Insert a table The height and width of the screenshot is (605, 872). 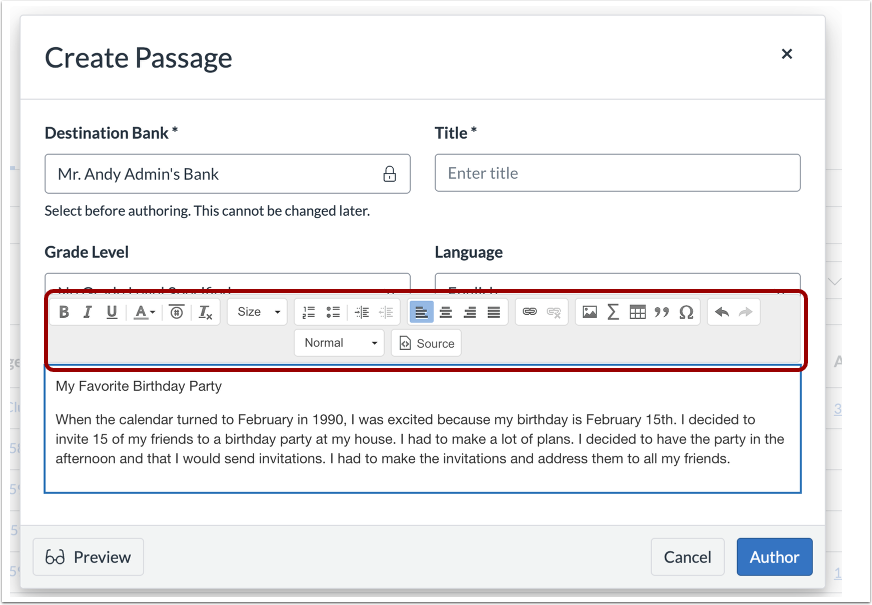(x=637, y=311)
